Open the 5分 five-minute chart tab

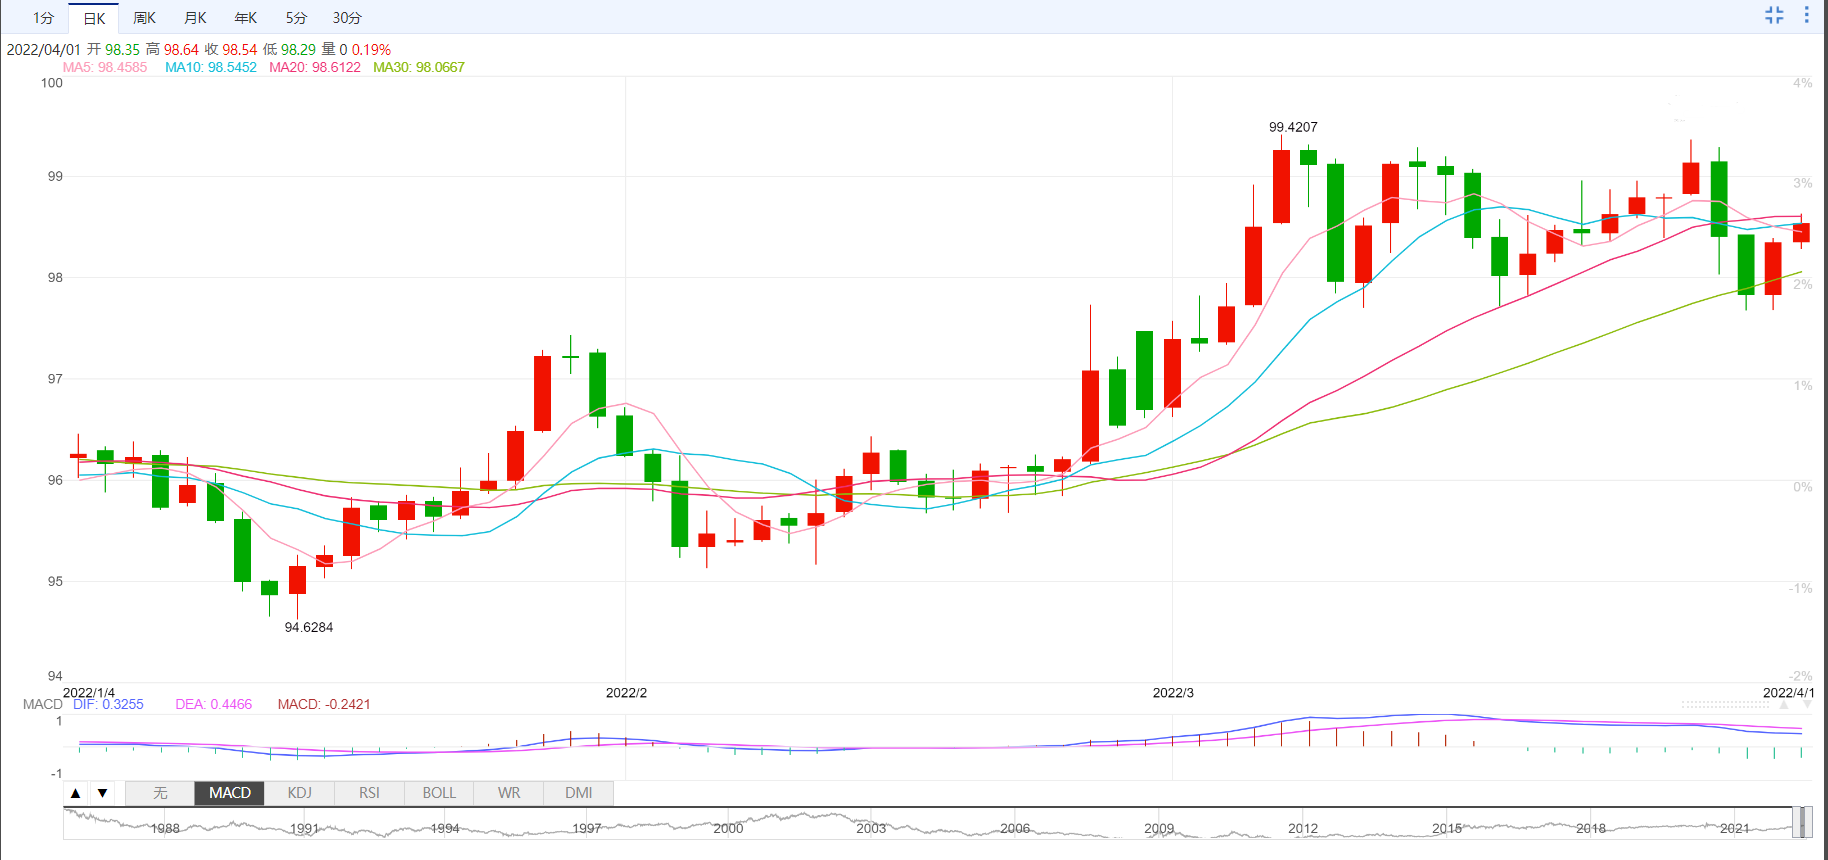tap(296, 18)
